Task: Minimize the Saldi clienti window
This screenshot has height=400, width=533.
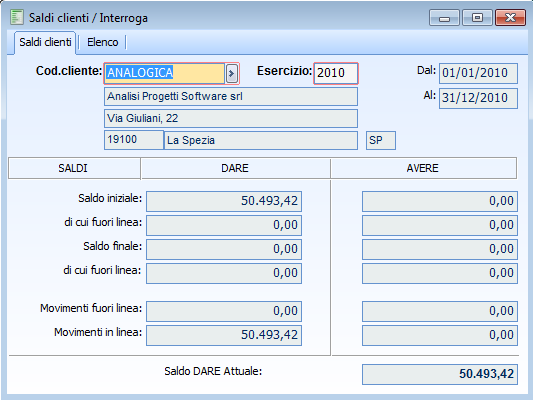Action: [x=444, y=18]
